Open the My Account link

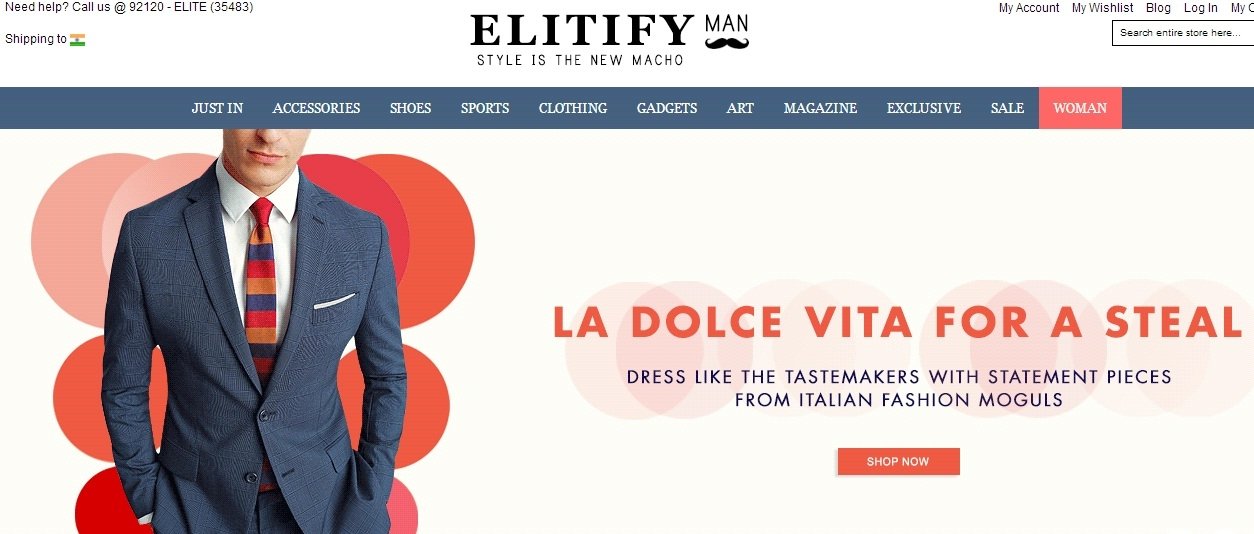point(1029,8)
